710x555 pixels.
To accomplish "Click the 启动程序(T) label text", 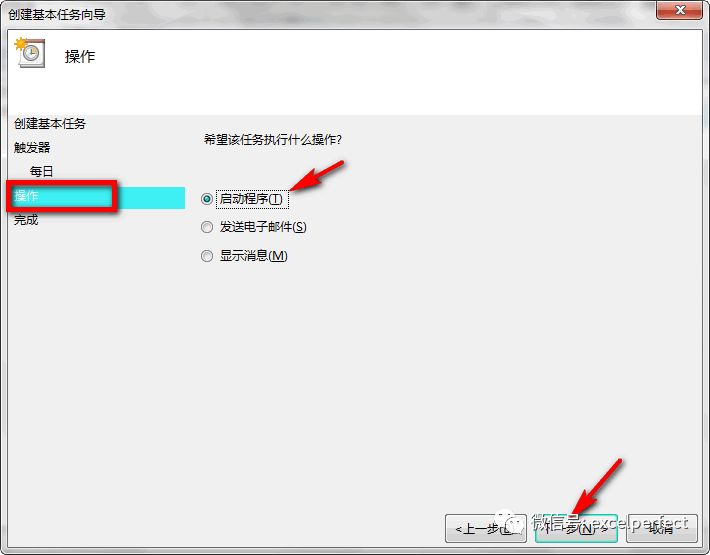I will (251, 199).
